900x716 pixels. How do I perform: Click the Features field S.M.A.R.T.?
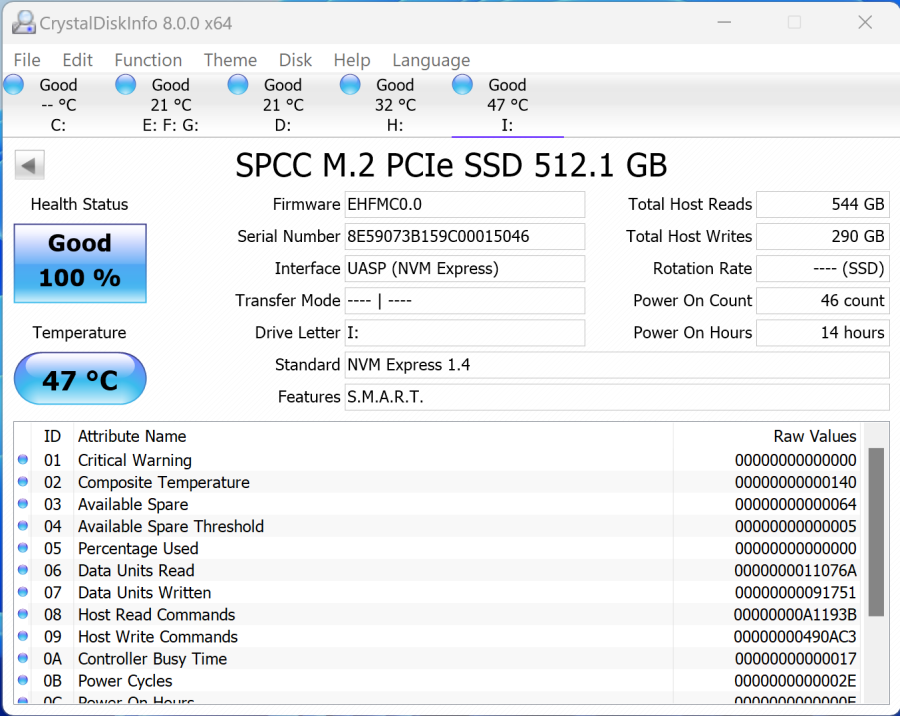(617, 397)
